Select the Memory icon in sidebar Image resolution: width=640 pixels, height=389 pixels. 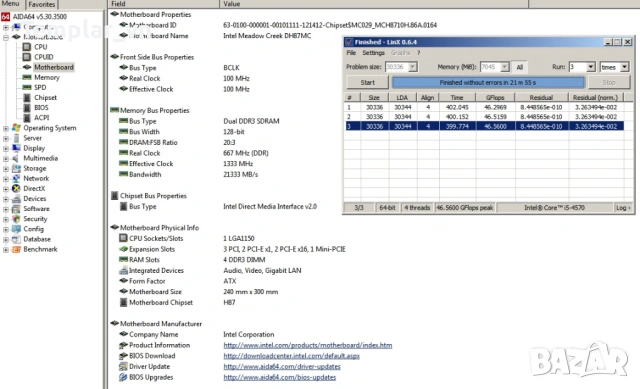pos(27,77)
